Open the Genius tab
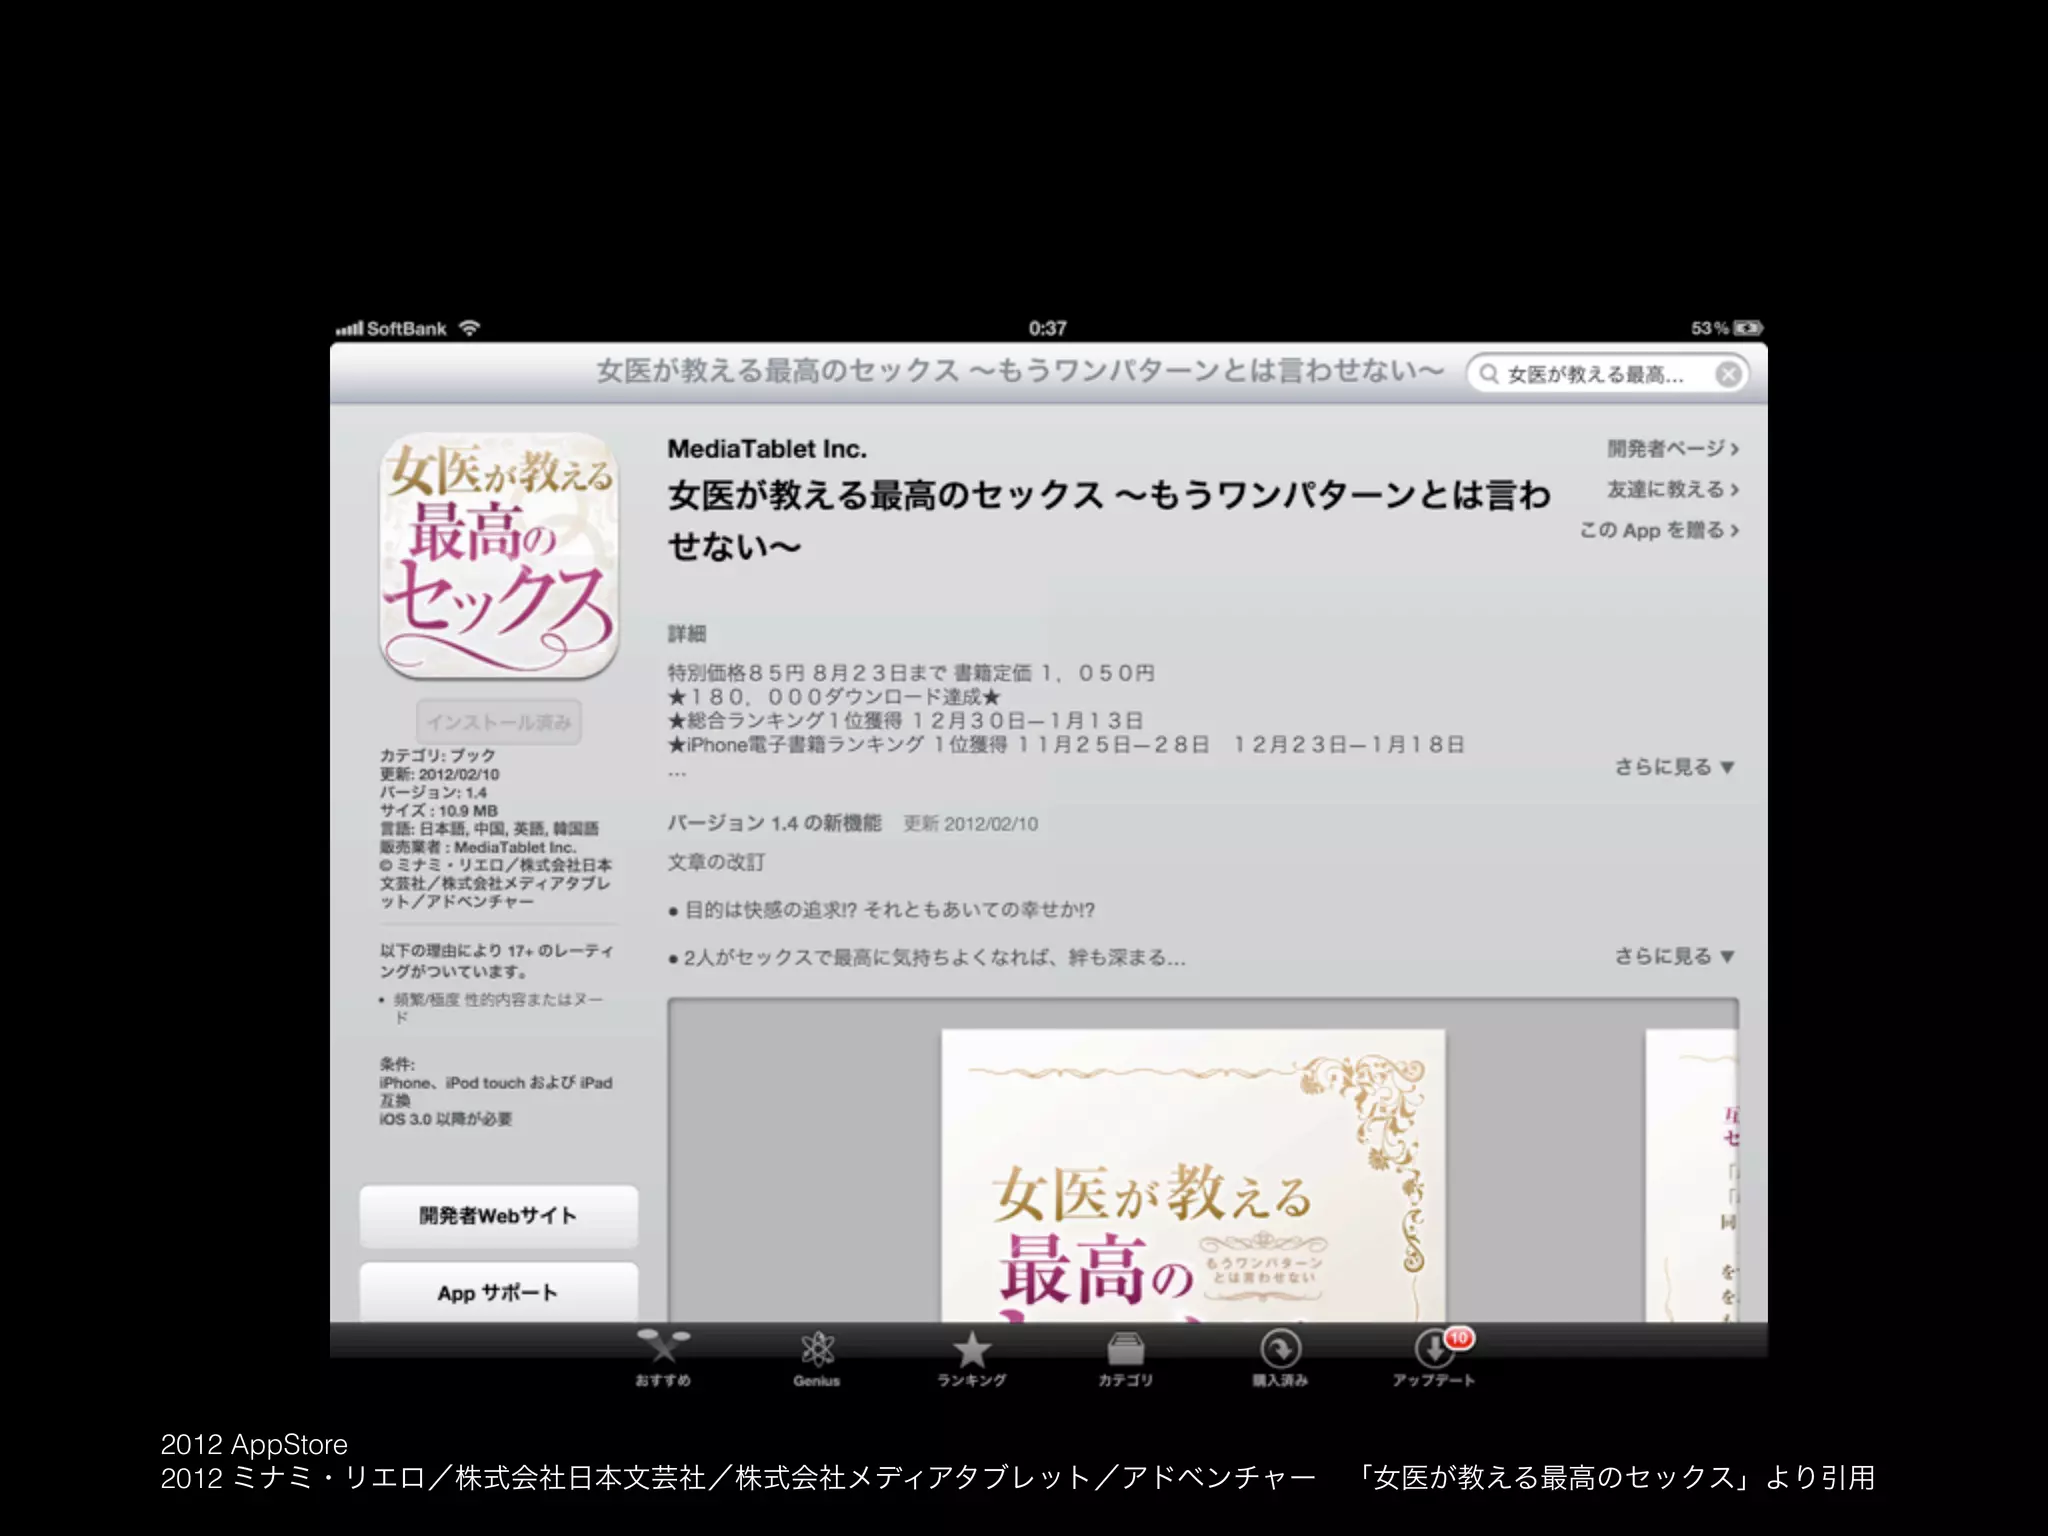Screen dimensions: 2048x1536 point(817,1357)
